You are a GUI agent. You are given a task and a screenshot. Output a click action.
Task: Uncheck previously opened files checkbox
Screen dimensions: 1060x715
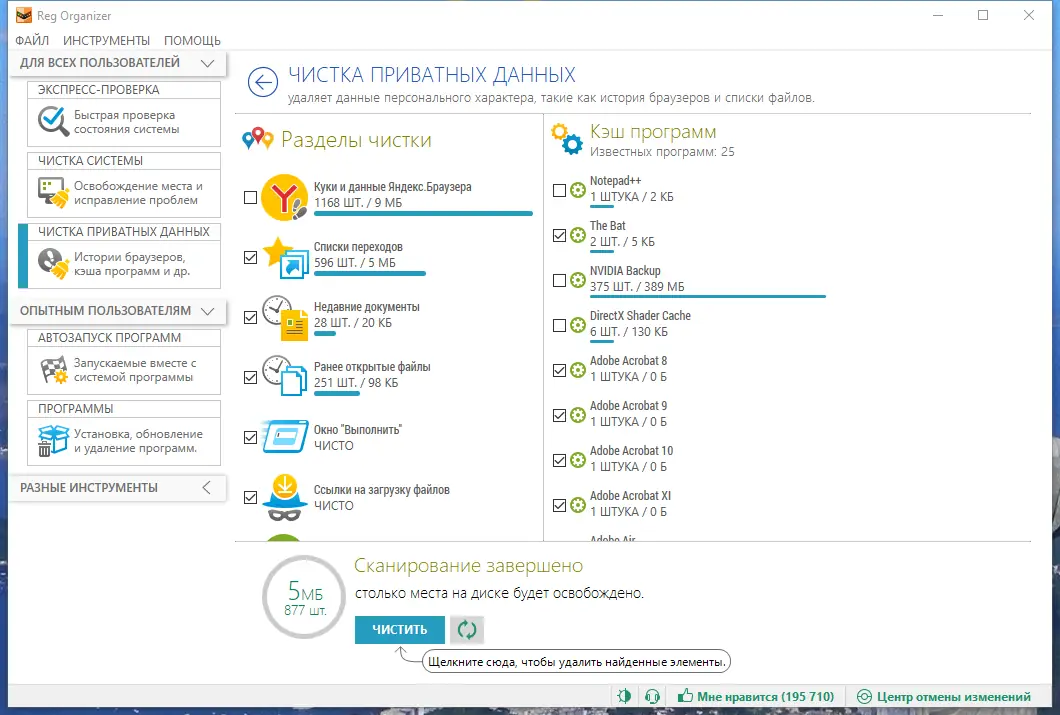(250, 377)
